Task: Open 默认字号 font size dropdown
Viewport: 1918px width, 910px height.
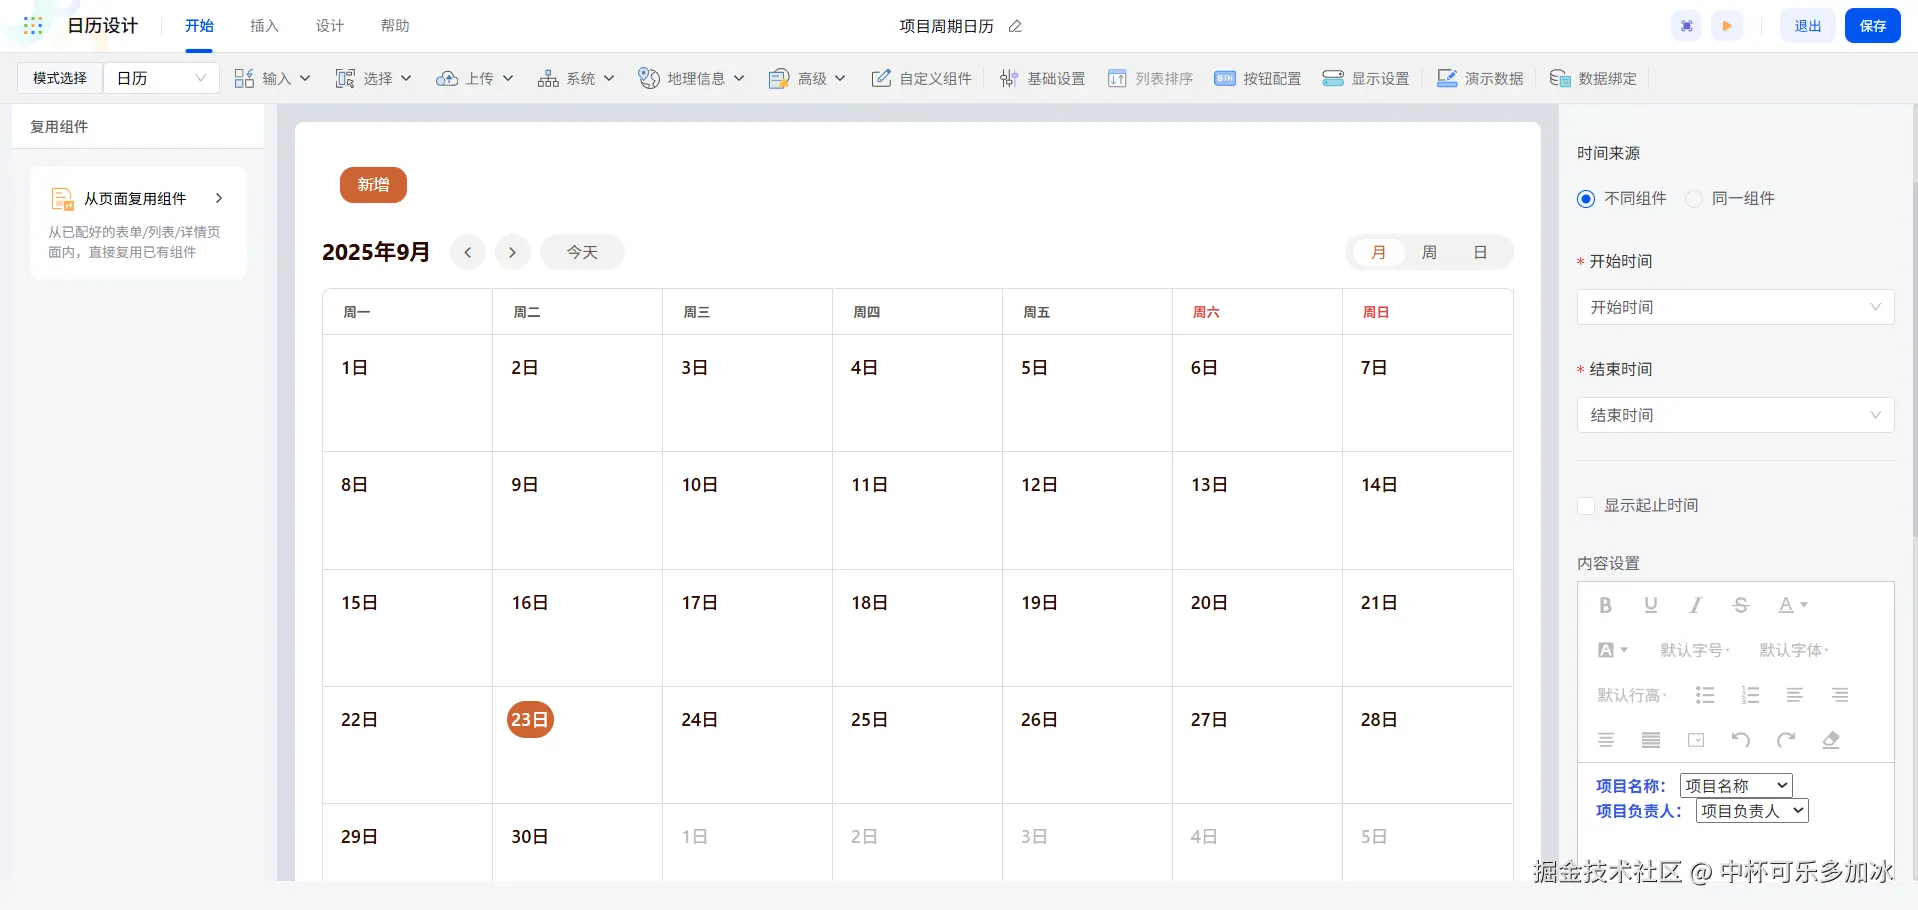Action: [x=1694, y=650]
